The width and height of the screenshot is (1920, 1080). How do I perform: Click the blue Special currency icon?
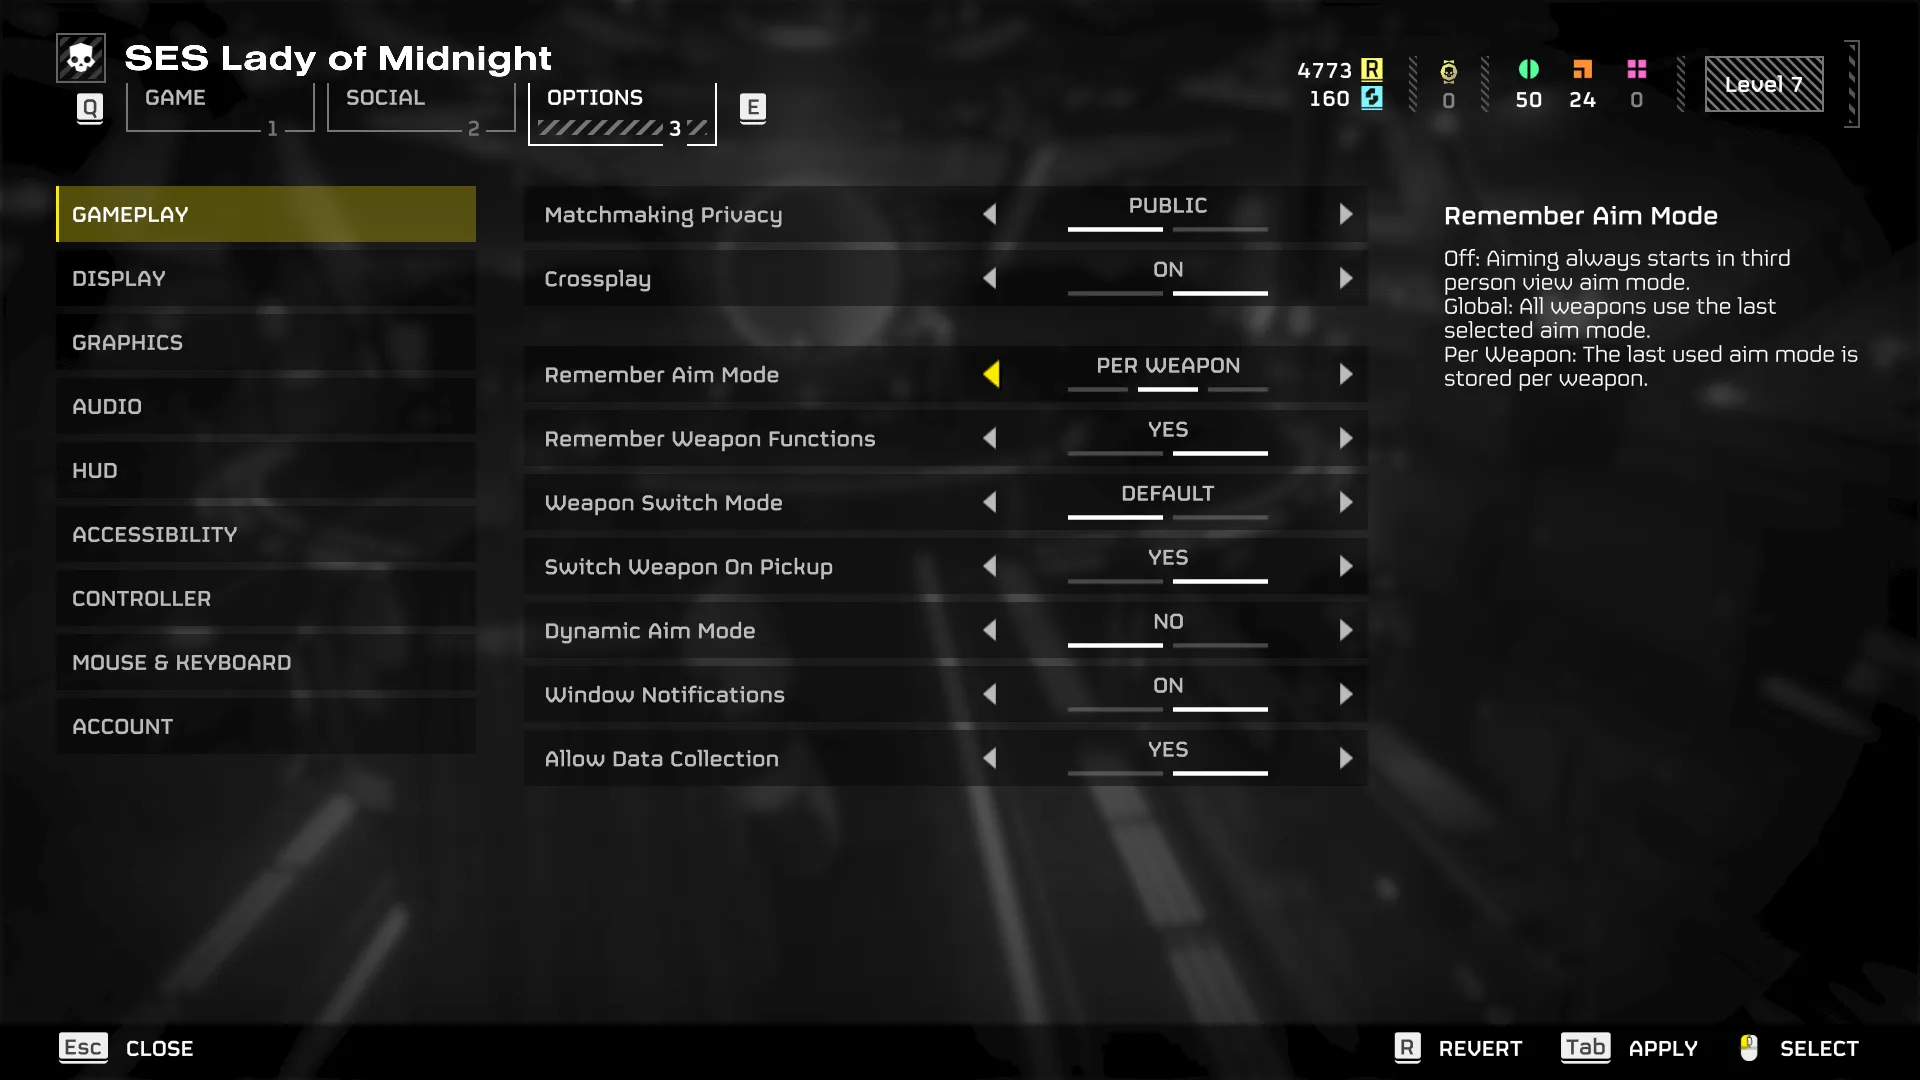pos(1371,98)
